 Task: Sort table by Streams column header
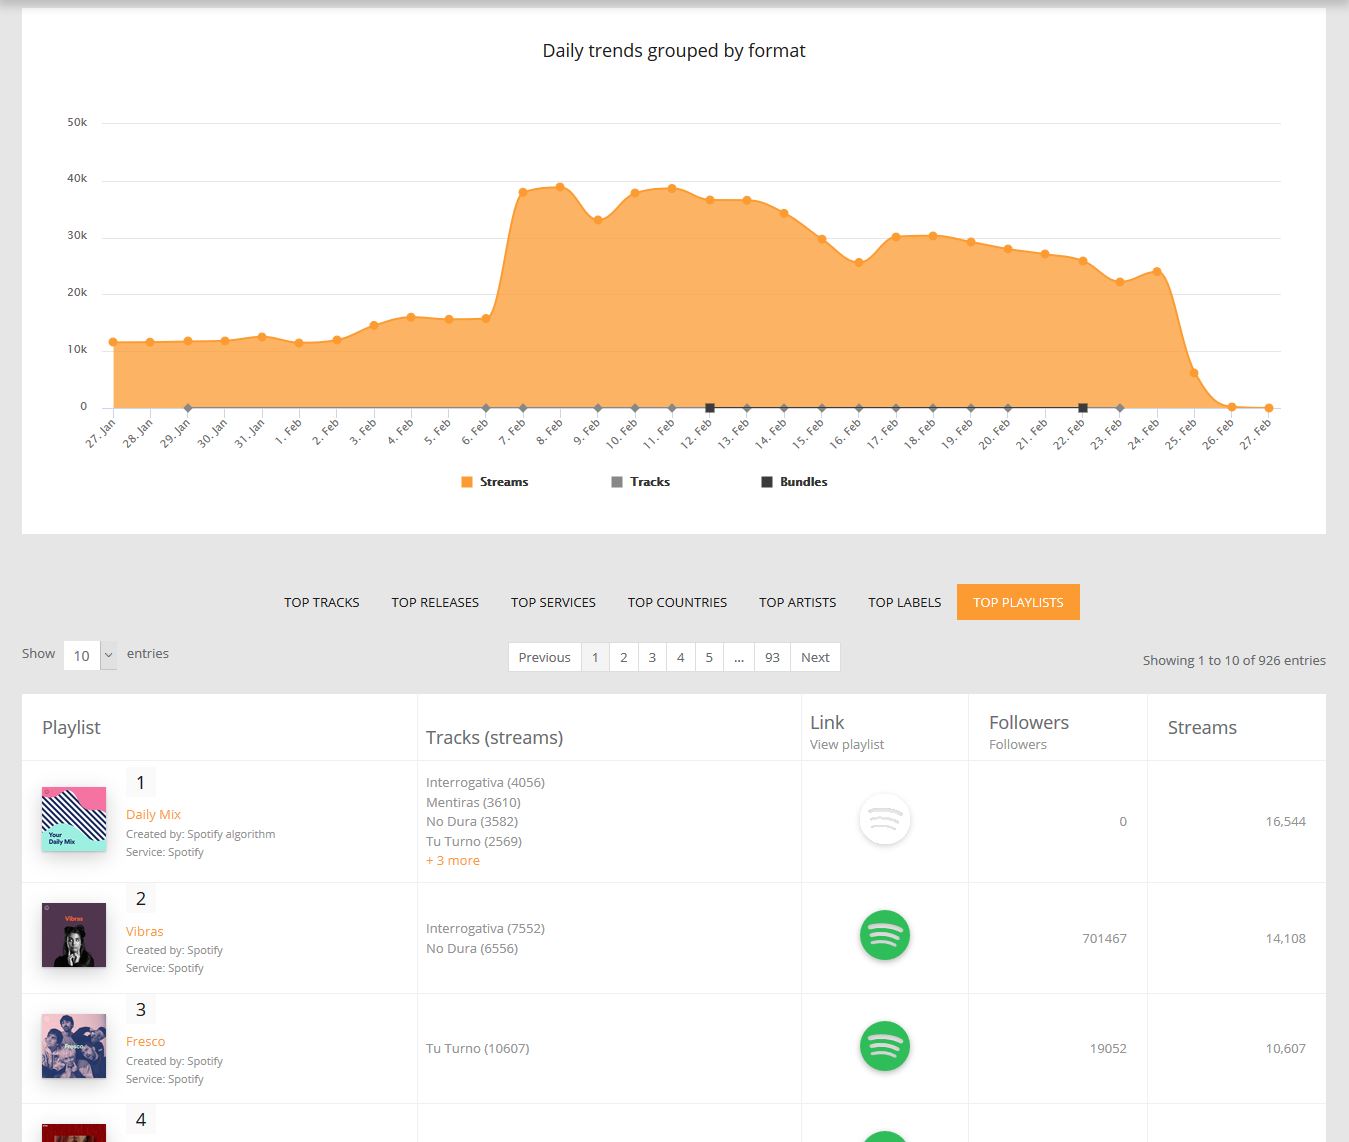tap(1202, 728)
